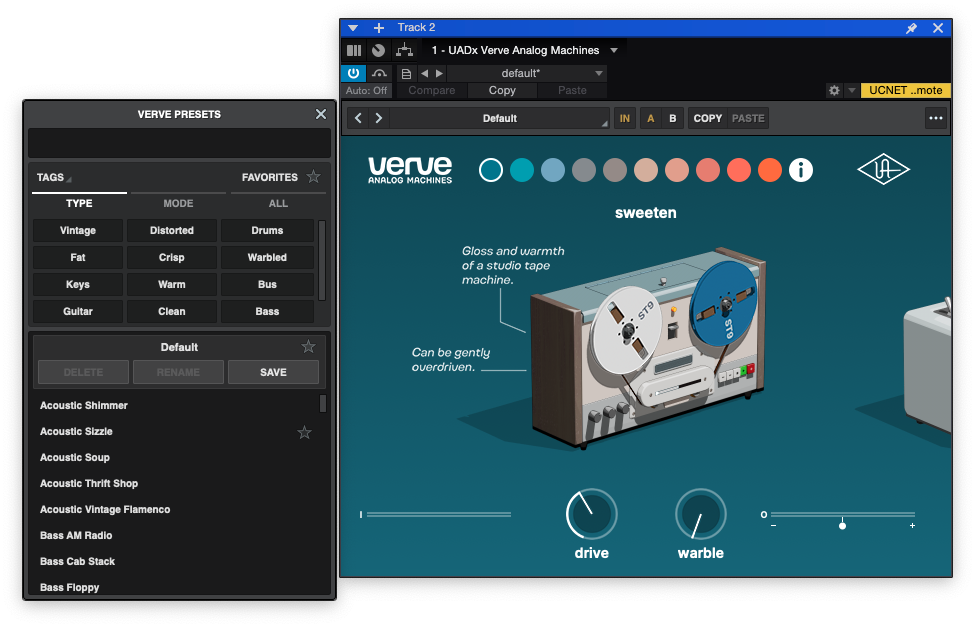The width and height of the screenshot is (975, 627).
Task: Expand the TAGS section header
Action: point(53,177)
